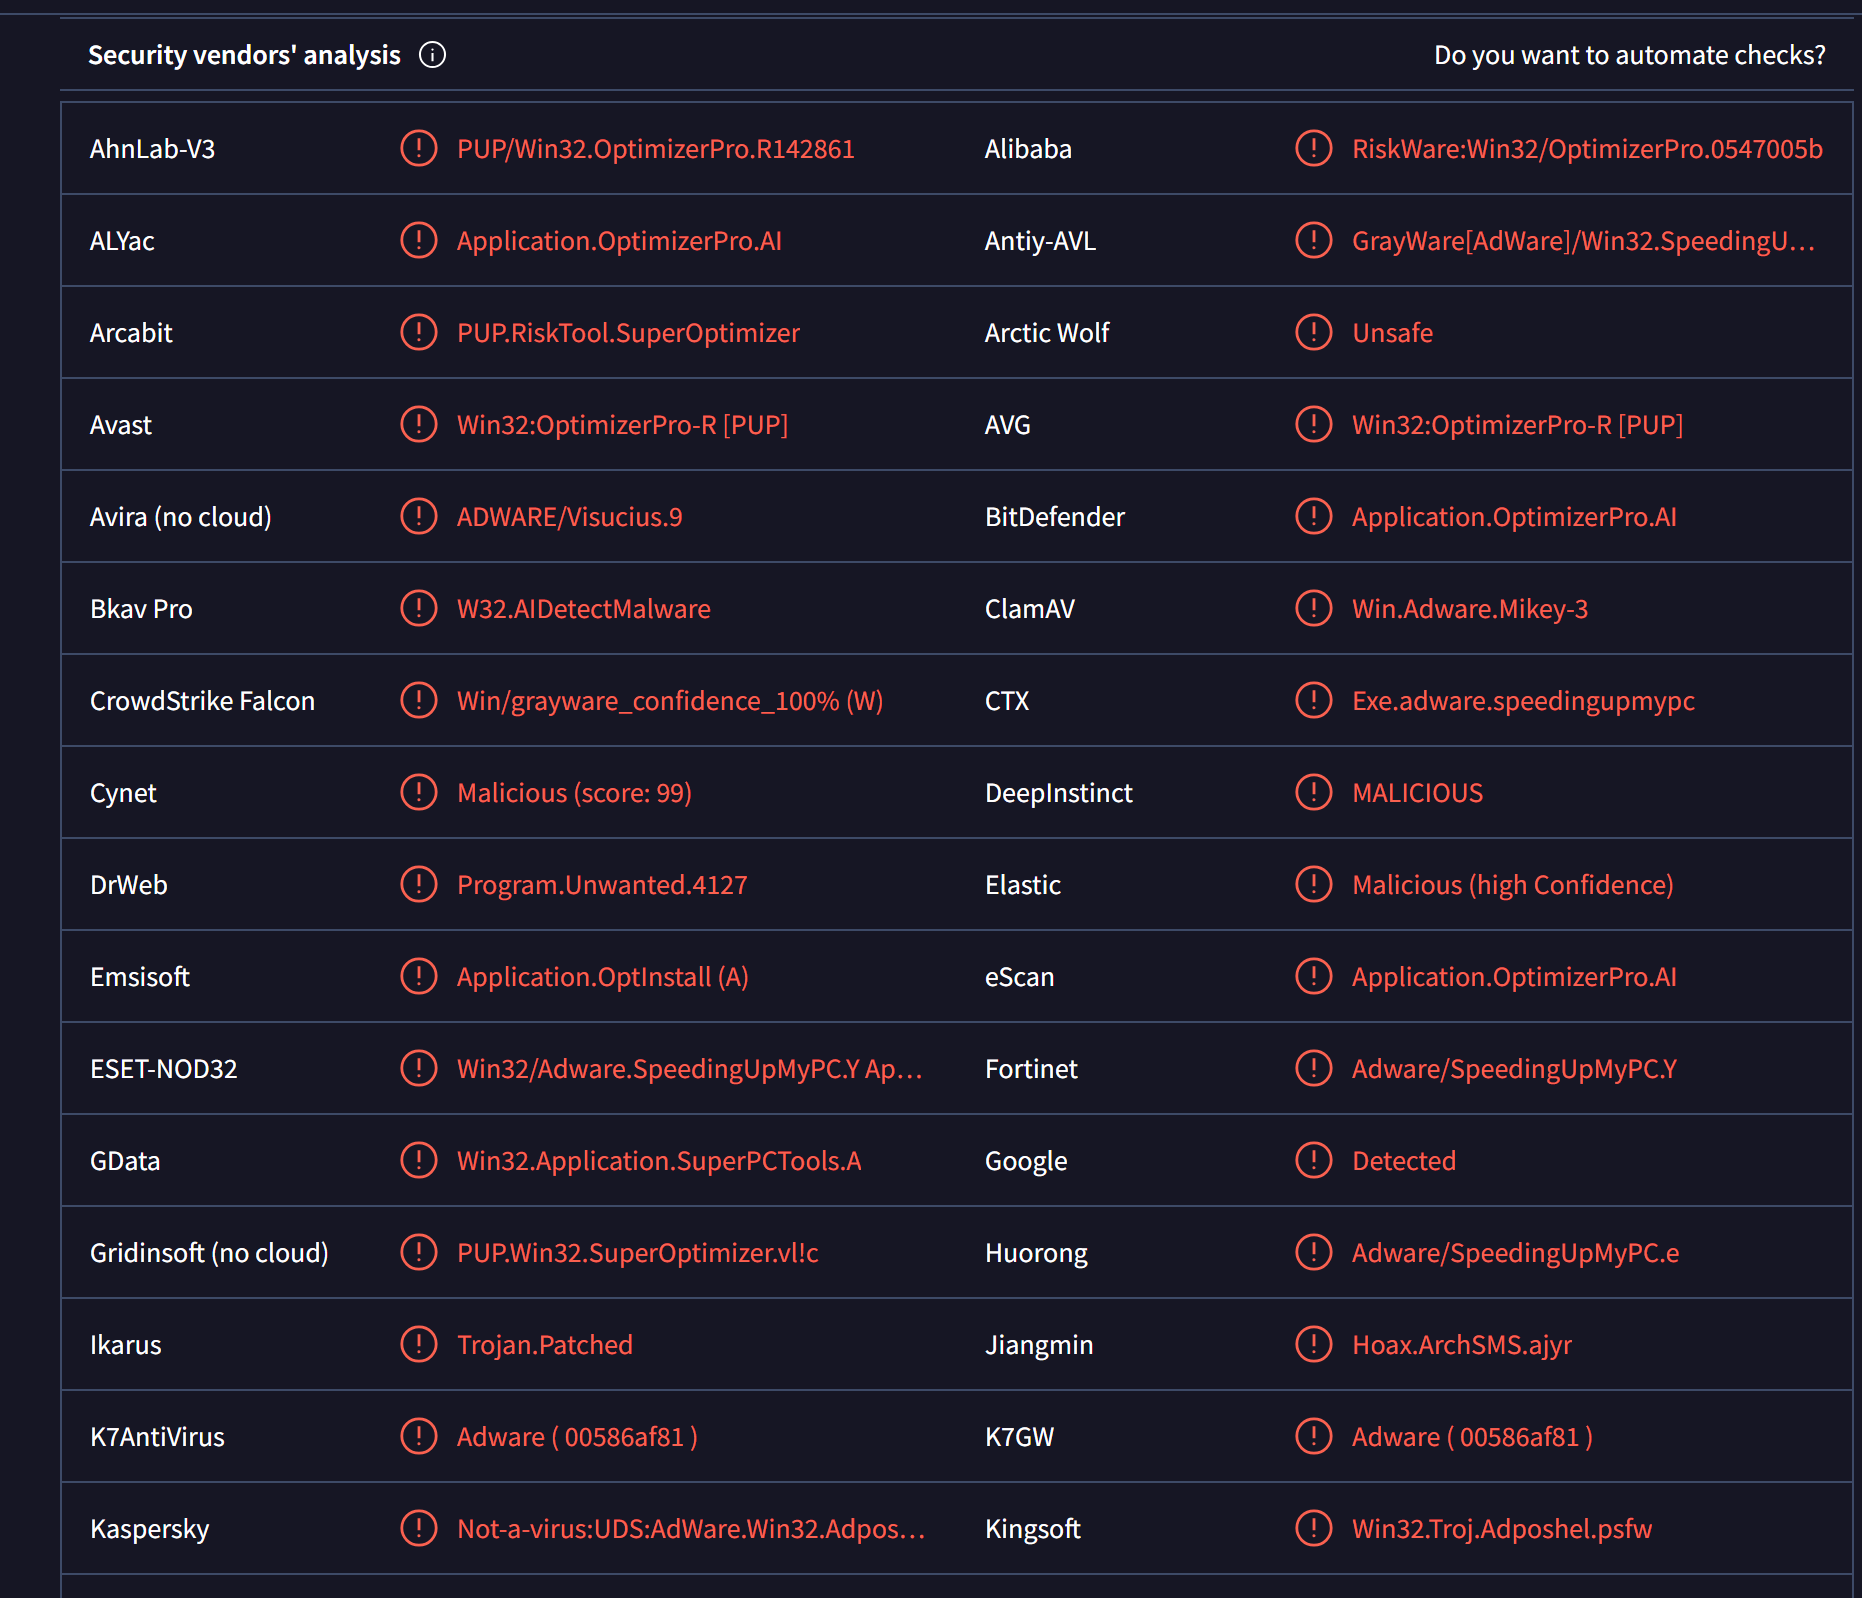Click the alert icon for Avira (no cloud)

[x=419, y=516]
